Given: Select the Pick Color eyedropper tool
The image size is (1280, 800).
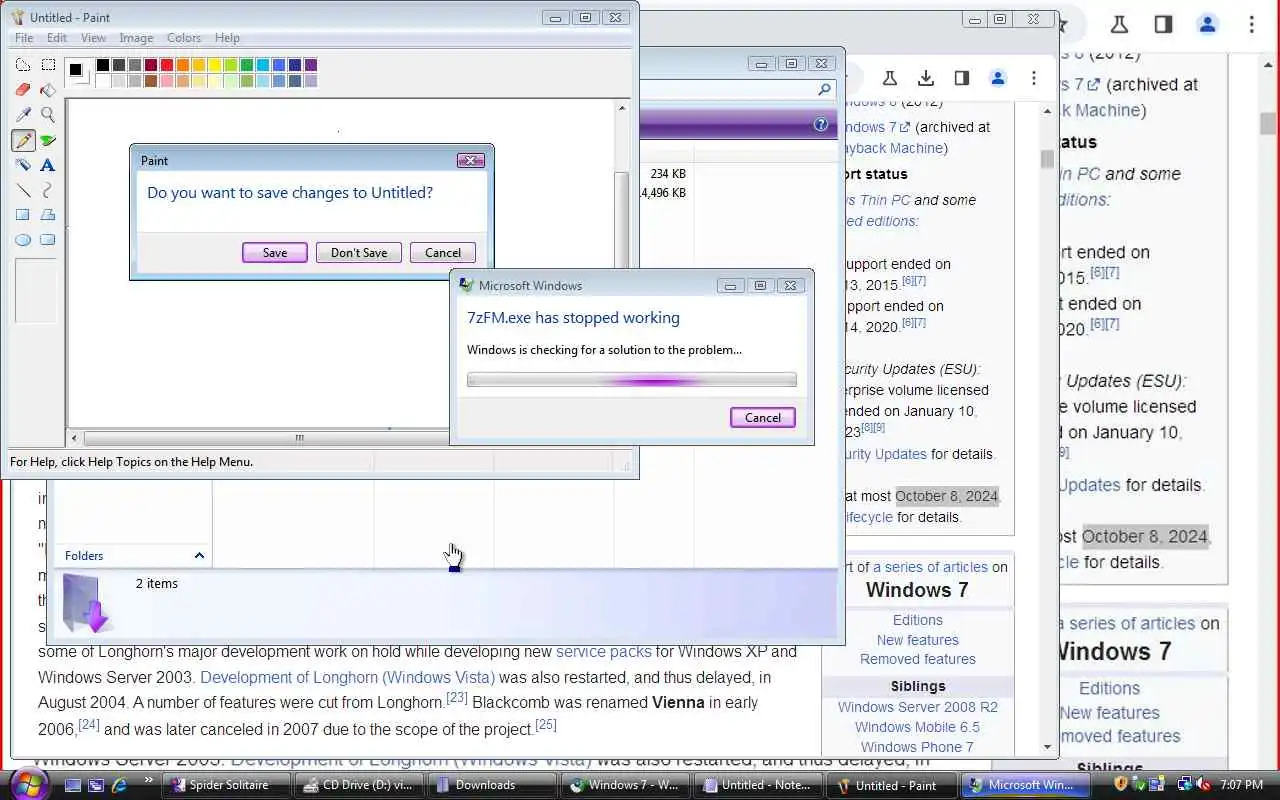Looking at the screenshot, I should [x=23, y=115].
